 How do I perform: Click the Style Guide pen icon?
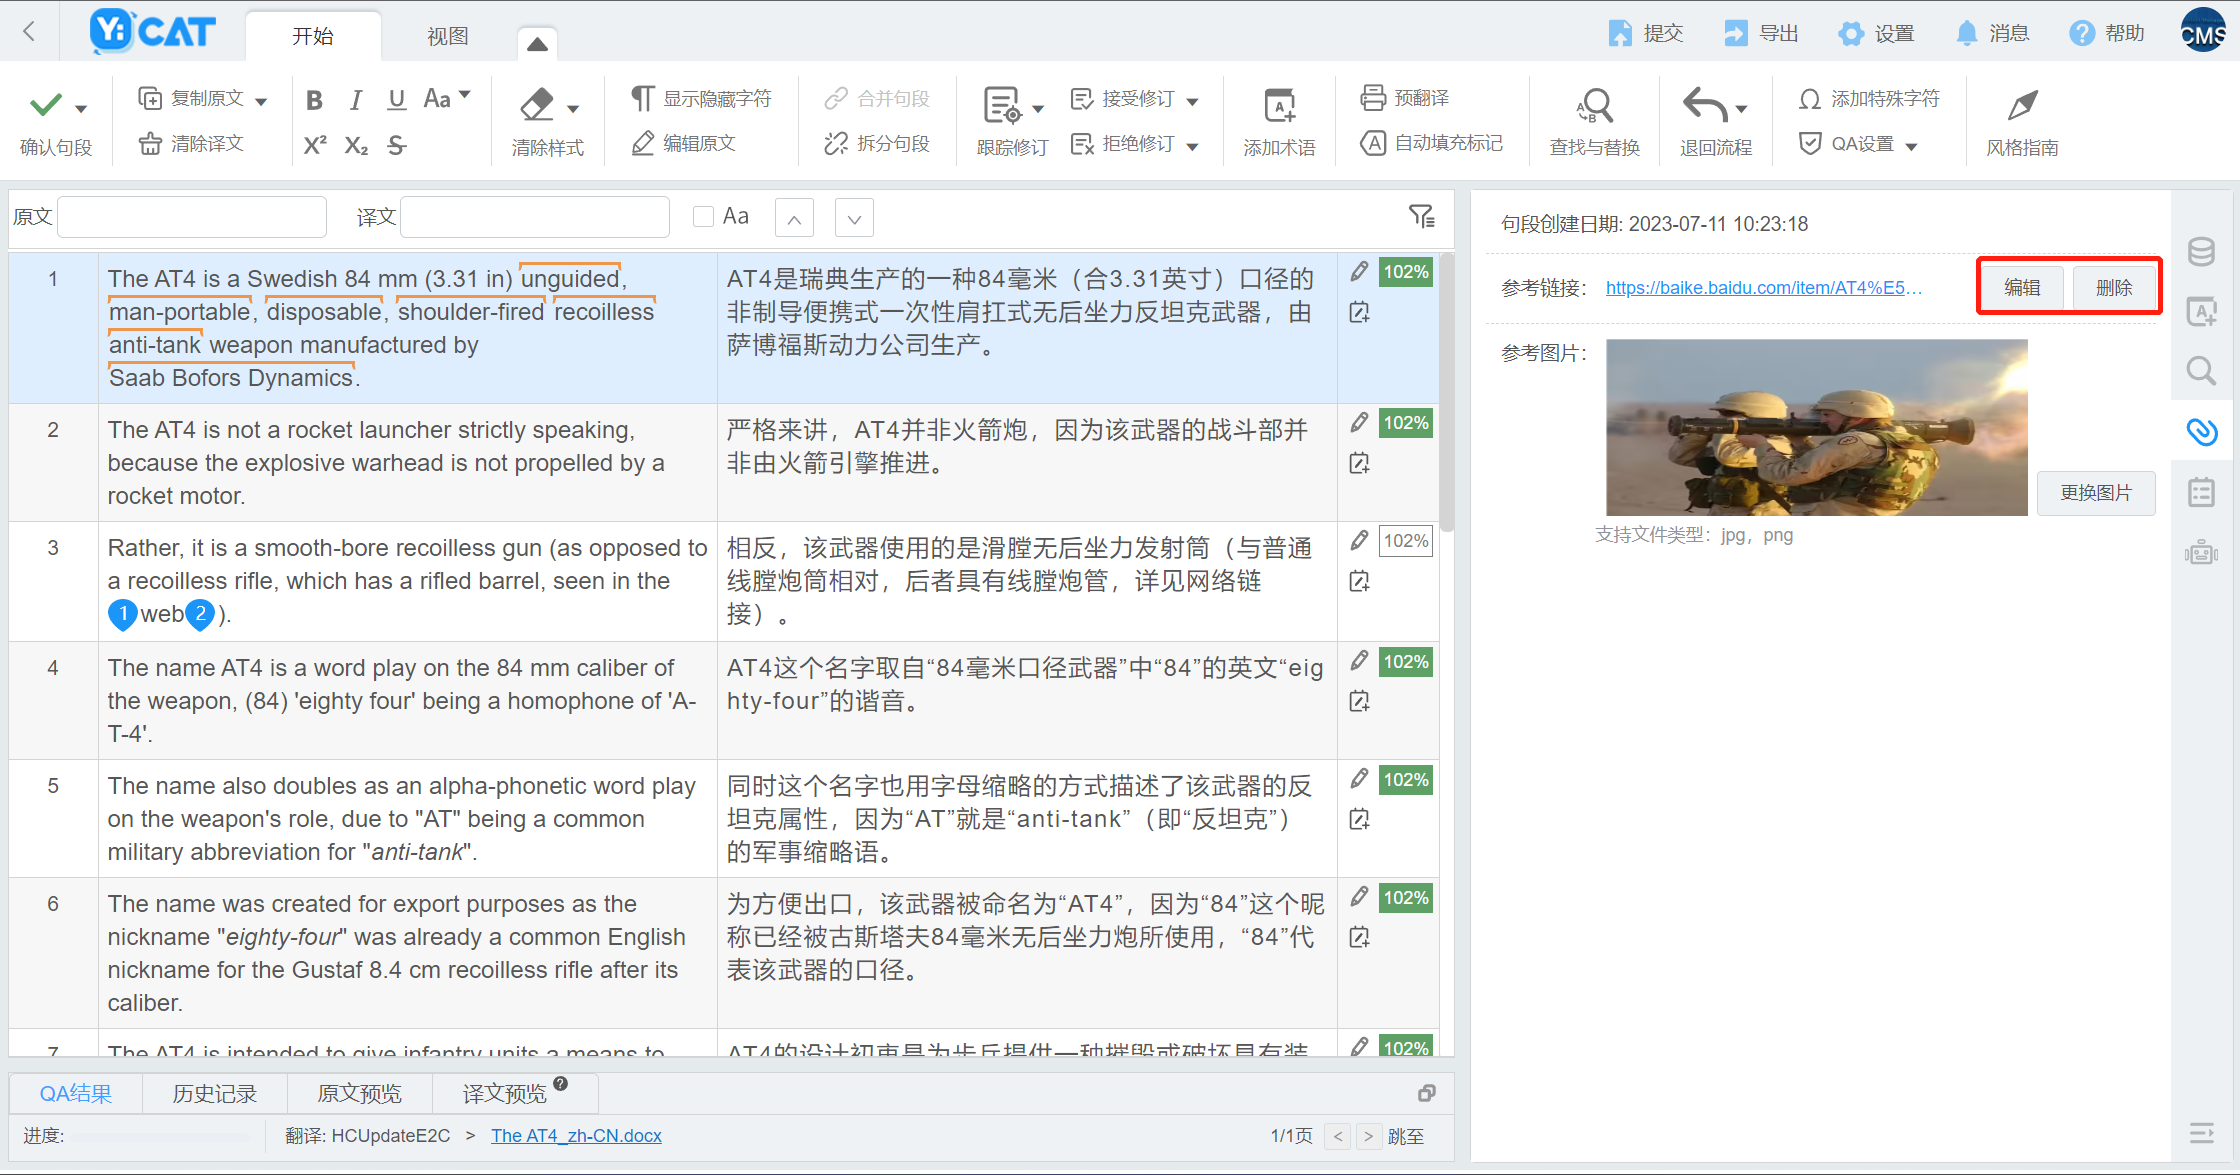coord(2022,106)
